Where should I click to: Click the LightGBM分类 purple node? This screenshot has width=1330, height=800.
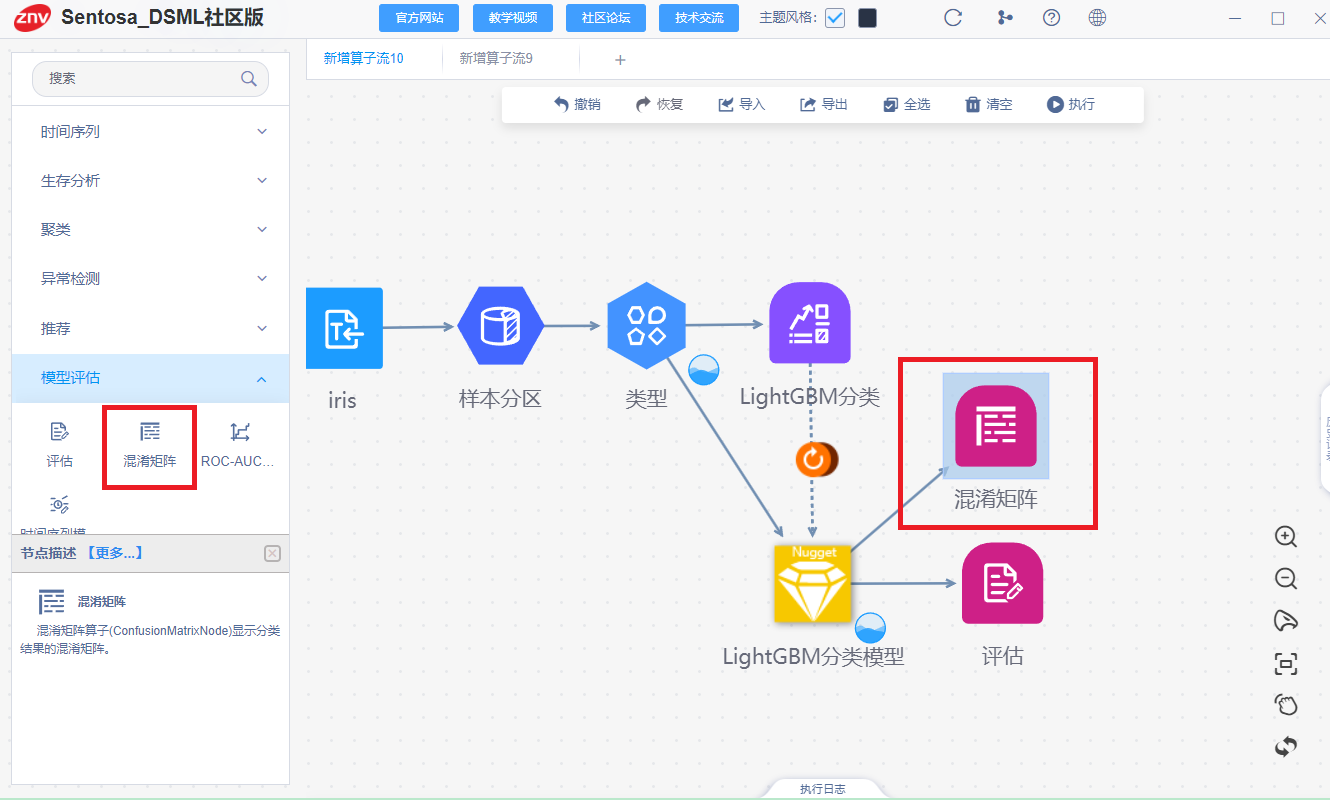(809, 322)
